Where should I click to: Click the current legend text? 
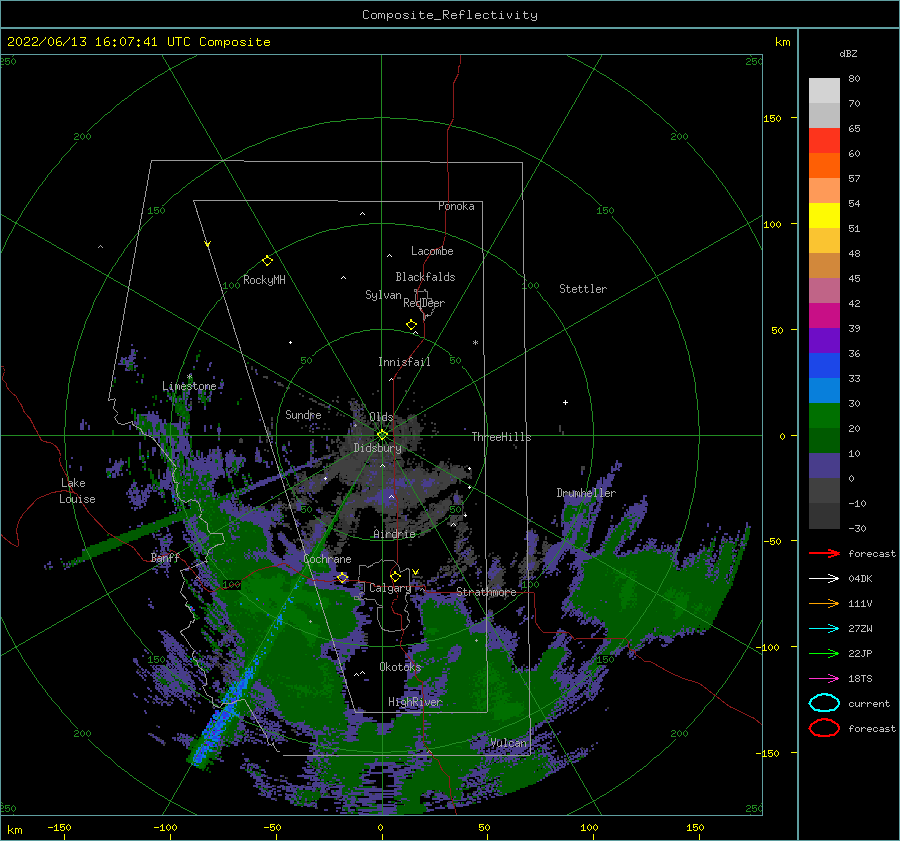pyautogui.click(x=868, y=704)
